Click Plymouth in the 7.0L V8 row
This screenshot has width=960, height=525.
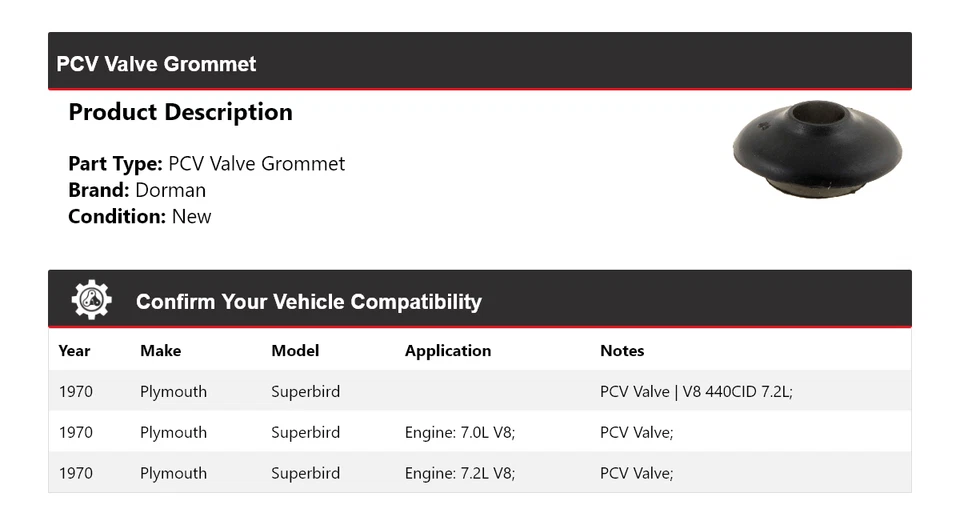coord(173,433)
